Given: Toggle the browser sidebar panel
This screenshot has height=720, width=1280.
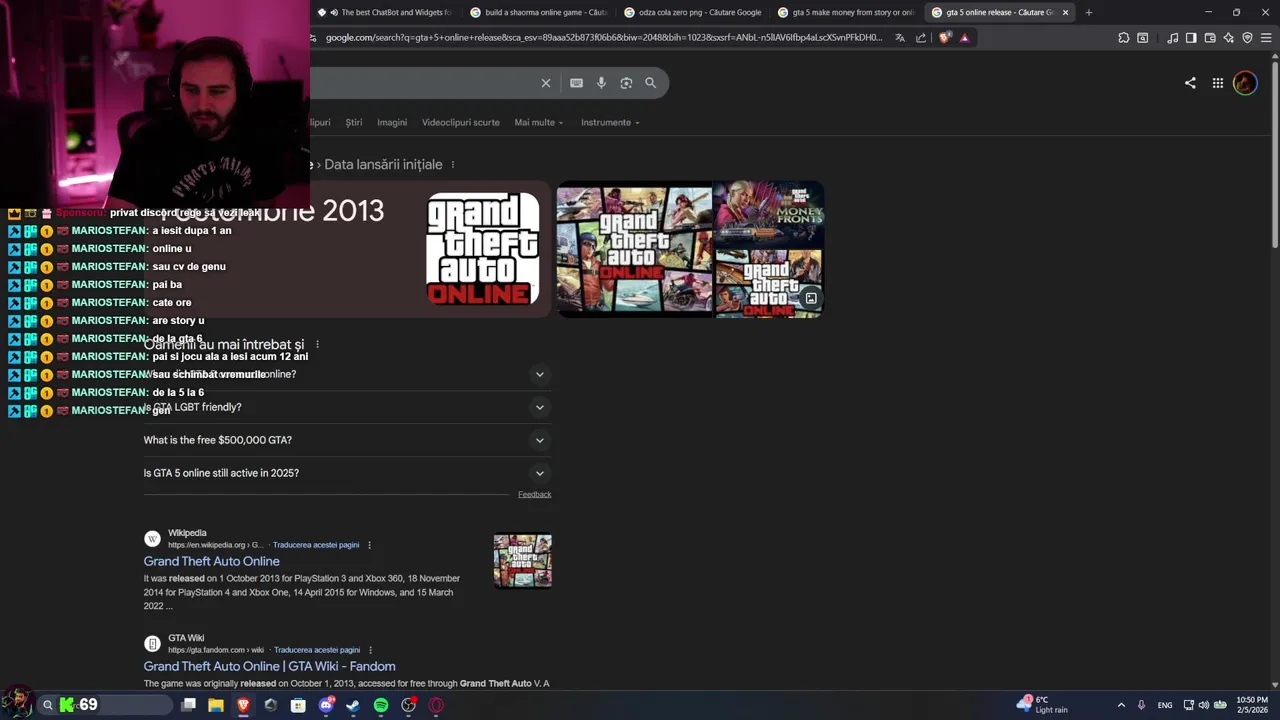Looking at the screenshot, I should [1191, 38].
